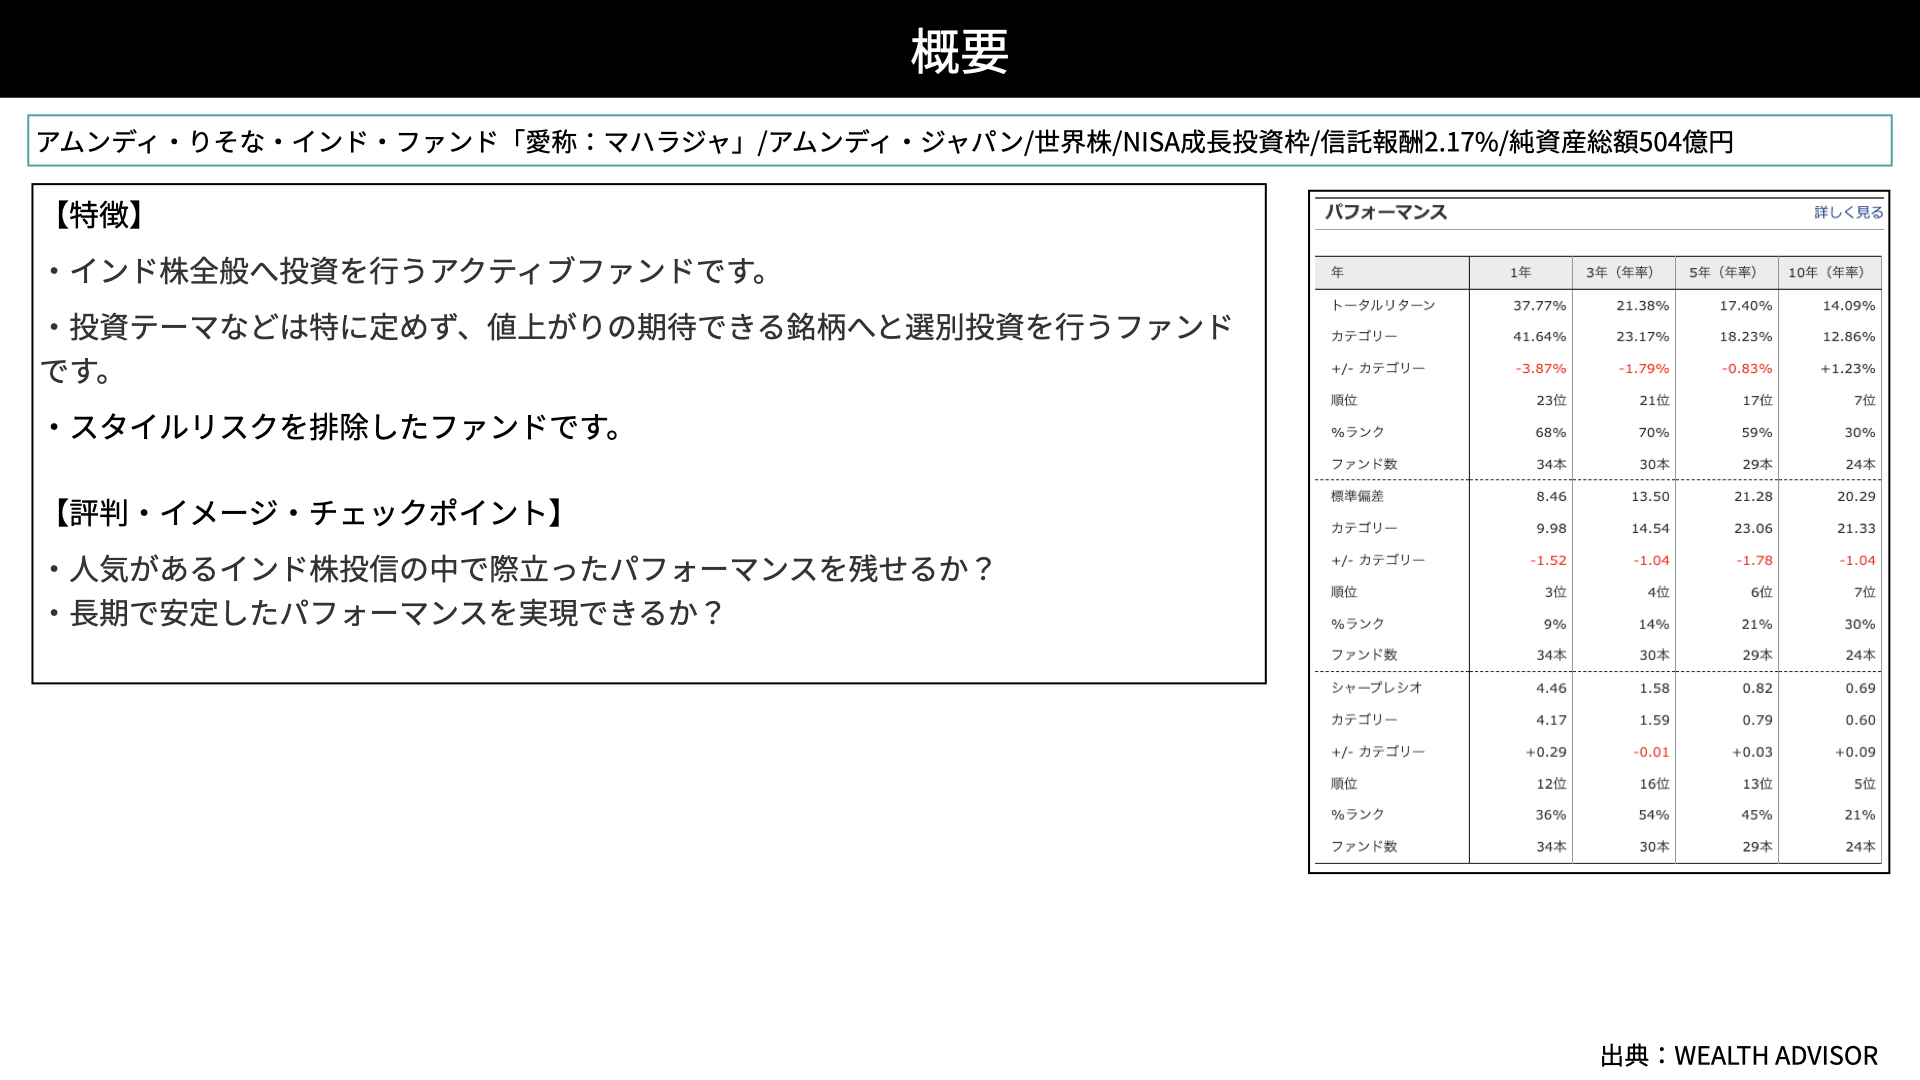
Task: Click the 1.58 Sharpe ratio value
Action: 1654,688
